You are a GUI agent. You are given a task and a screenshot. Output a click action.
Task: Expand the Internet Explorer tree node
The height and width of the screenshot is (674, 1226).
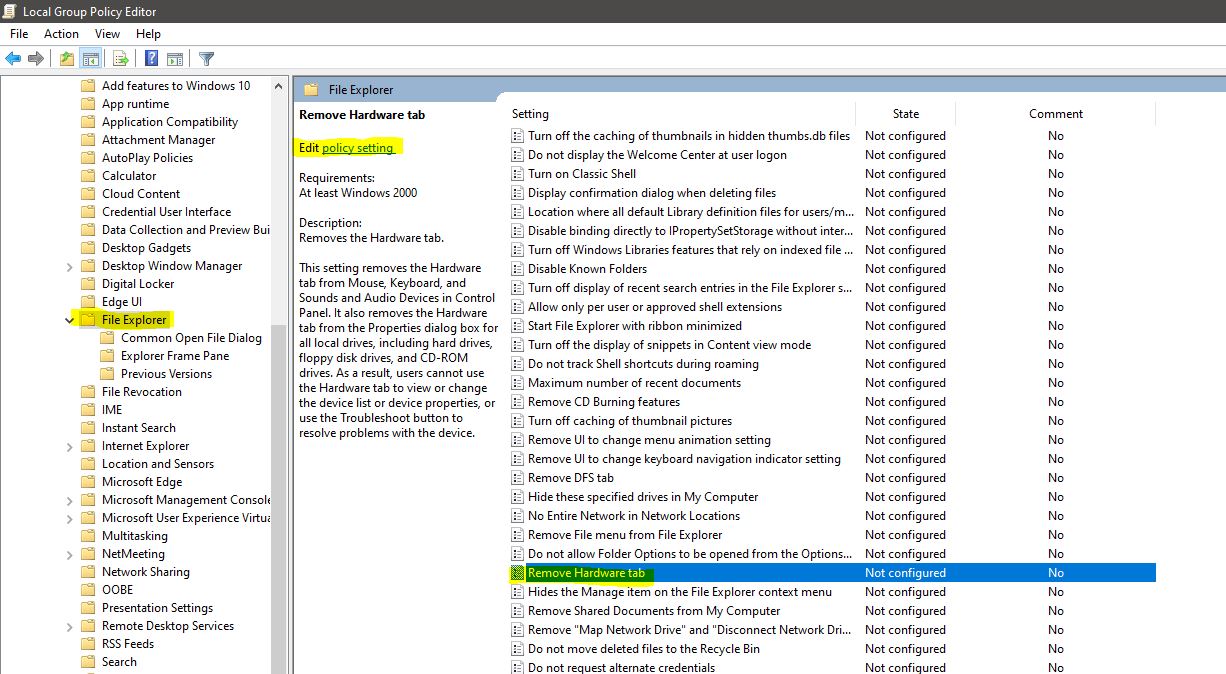click(x=70, y=445)
